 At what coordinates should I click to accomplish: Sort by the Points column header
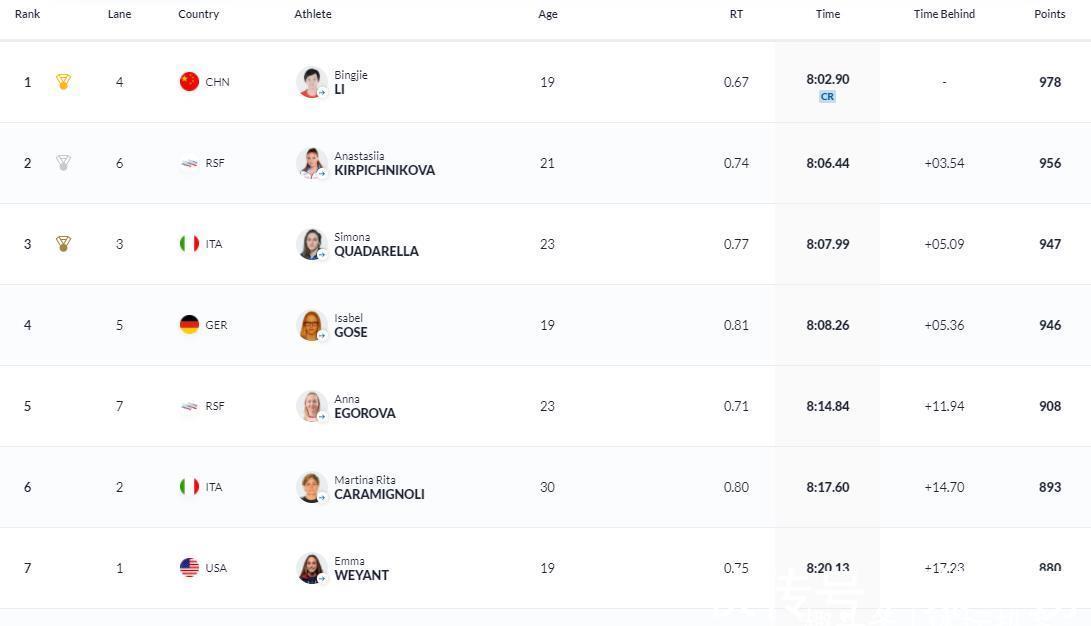[1049, 14]
